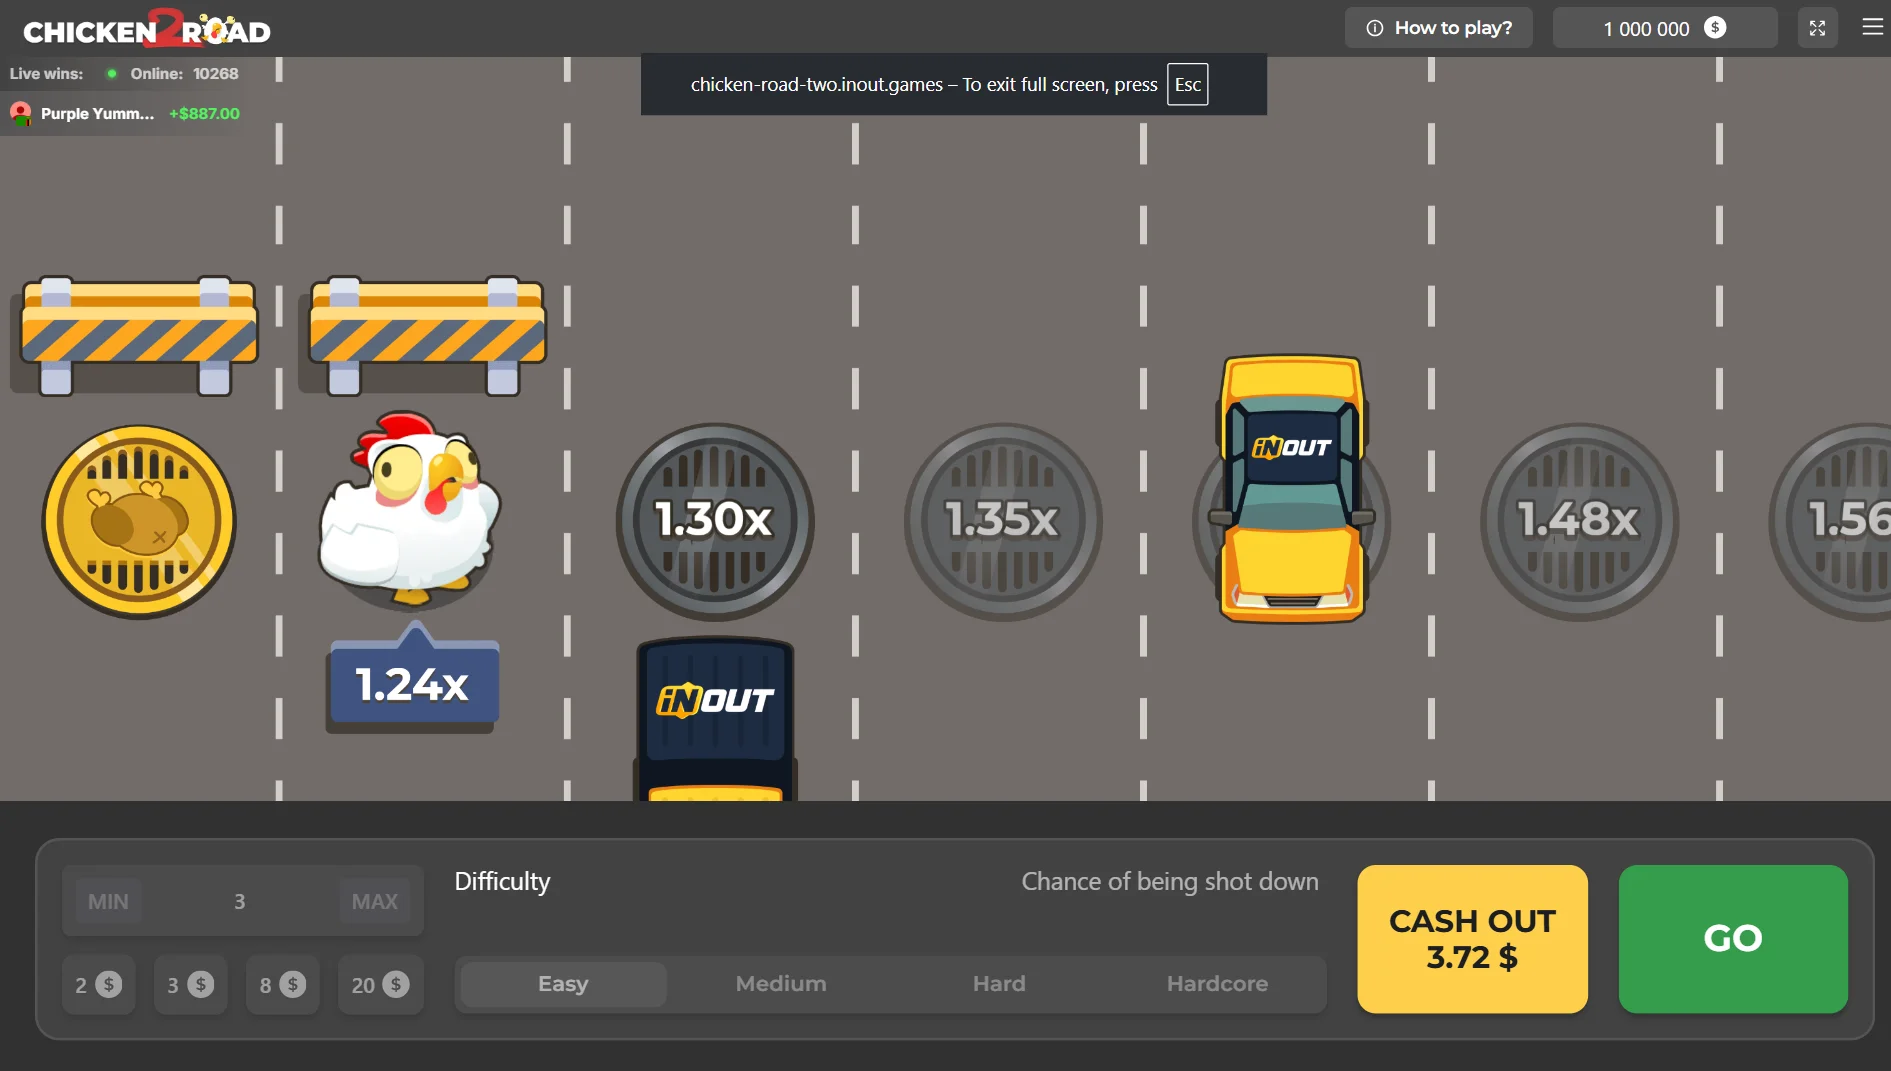Click the Esc key hint in notification
Screen dimensions: 1891x1071
click(x=1187, y=84)
